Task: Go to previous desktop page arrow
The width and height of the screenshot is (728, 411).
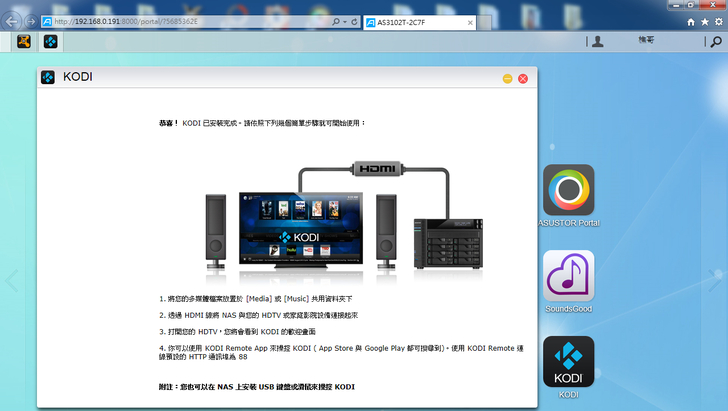Action: 12,281
